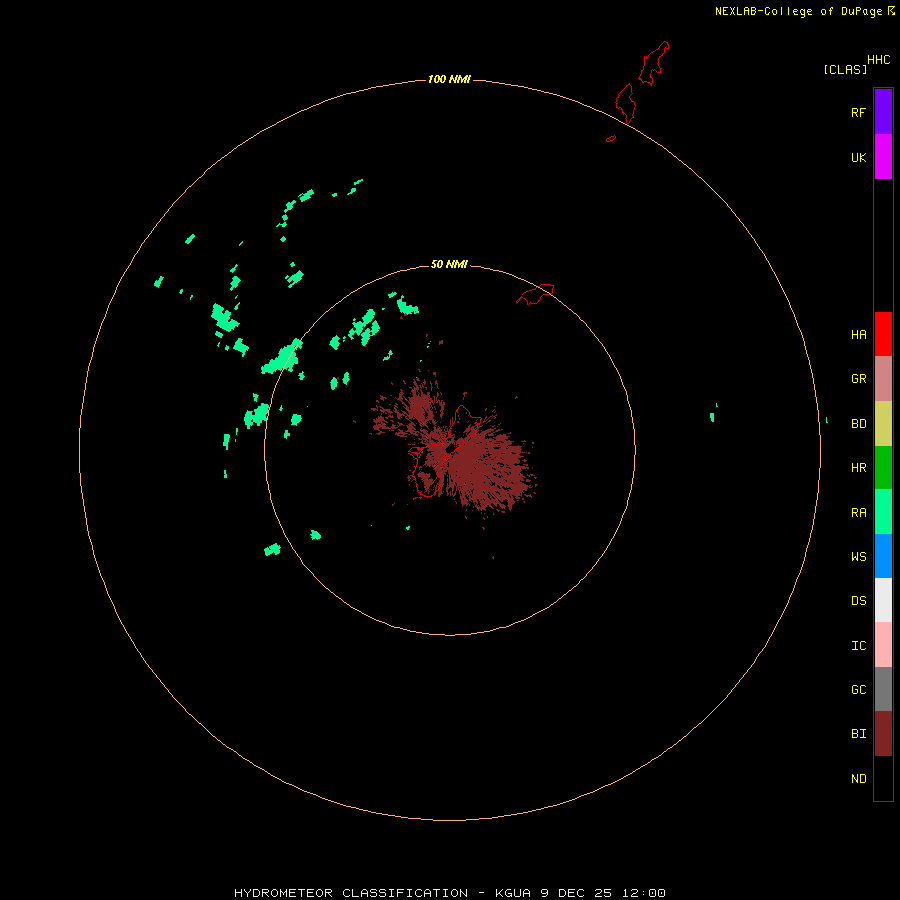Screen dimensions: 900x900
Task: Click the KGUA station identifier
Action: pyautogui.click(x=514, y=893)
